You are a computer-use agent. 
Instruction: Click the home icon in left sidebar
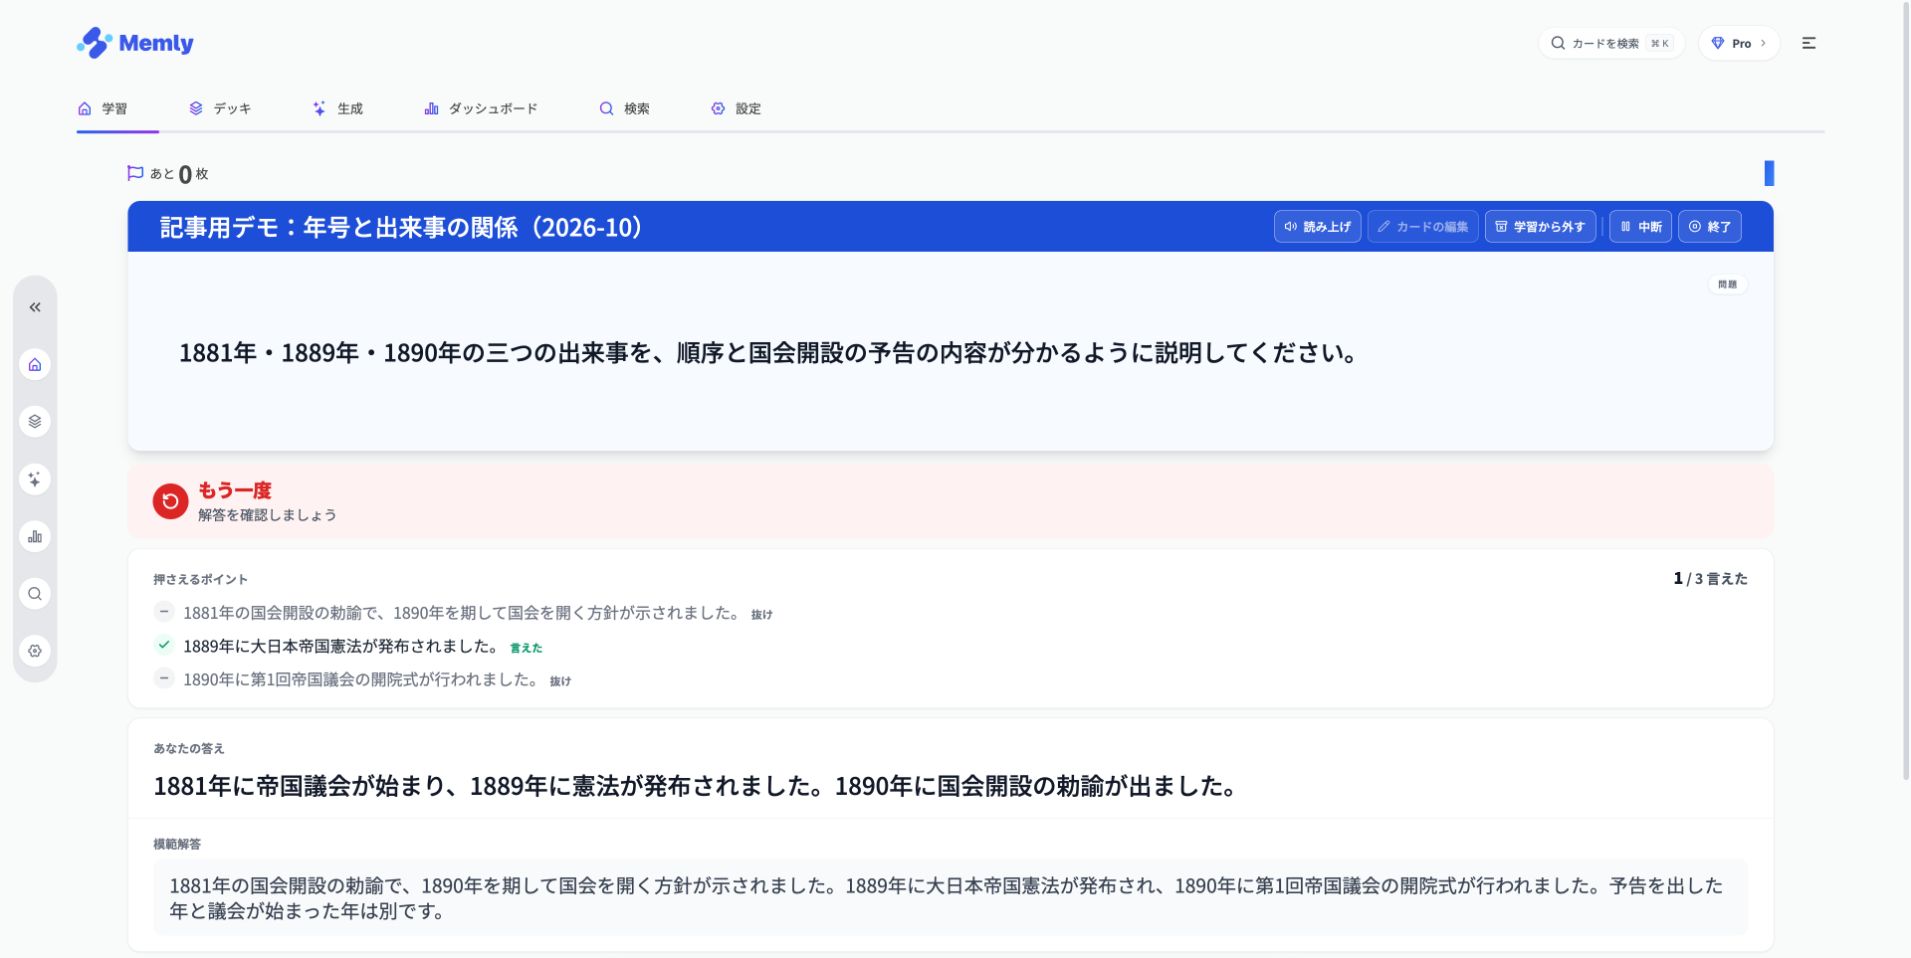point(35,364)
